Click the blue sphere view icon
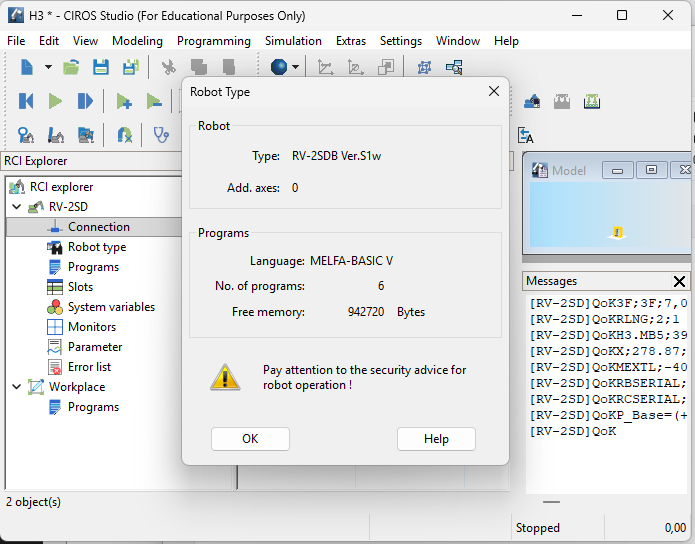This screenshot has width=695, height=544. click(x=279, y=67)
